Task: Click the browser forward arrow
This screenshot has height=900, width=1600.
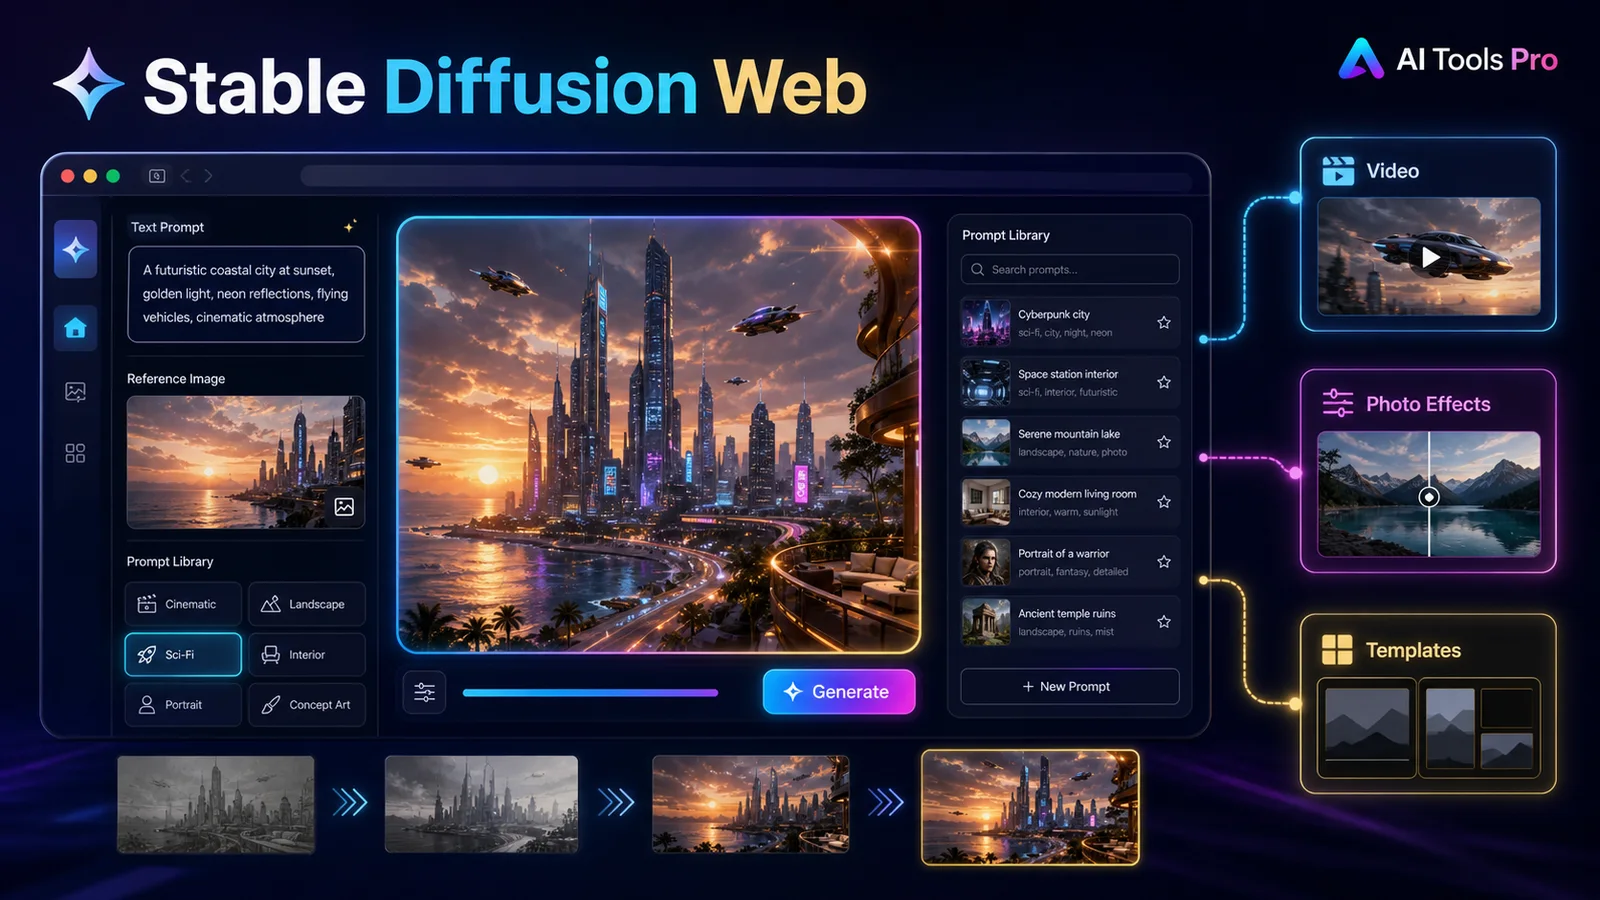Action: pos(208,176)
